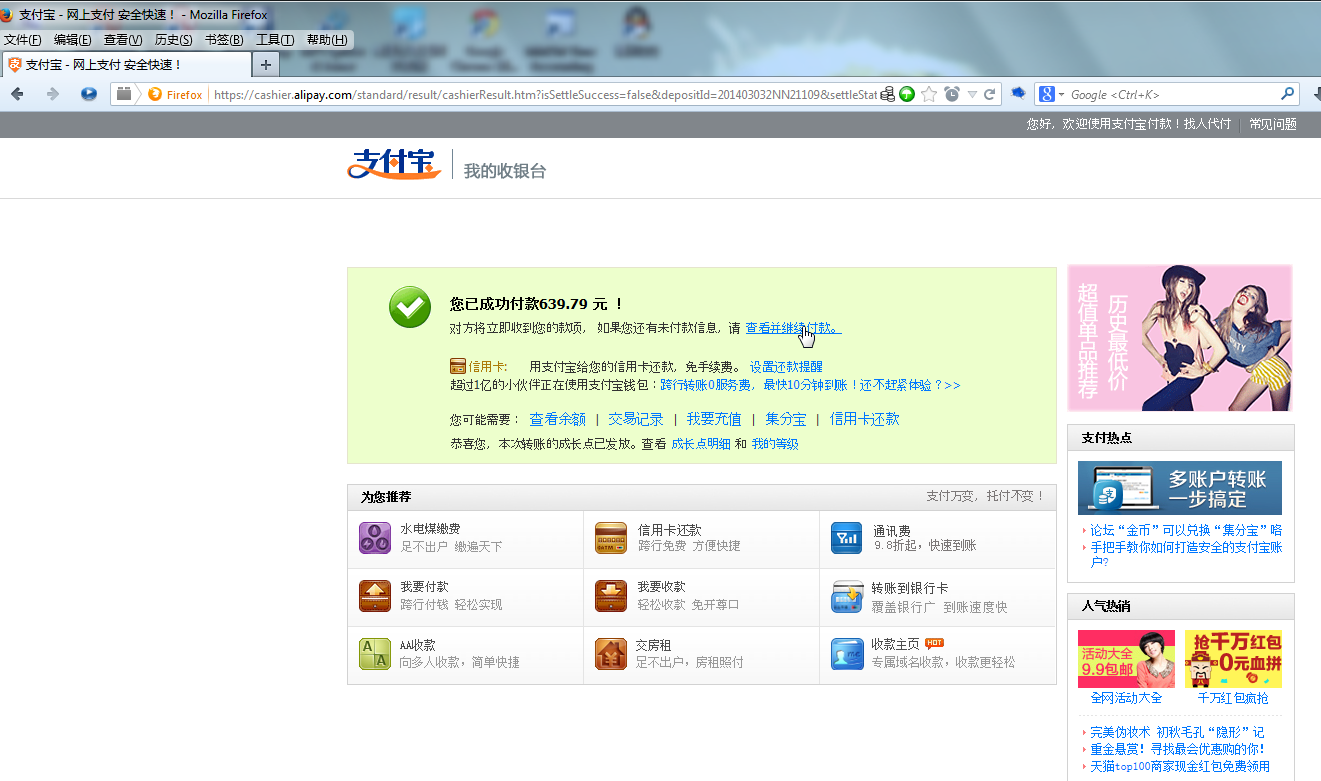Click the 集分宝 link
The height and width of the screenshot is (781, 1321).
(786, 419)
